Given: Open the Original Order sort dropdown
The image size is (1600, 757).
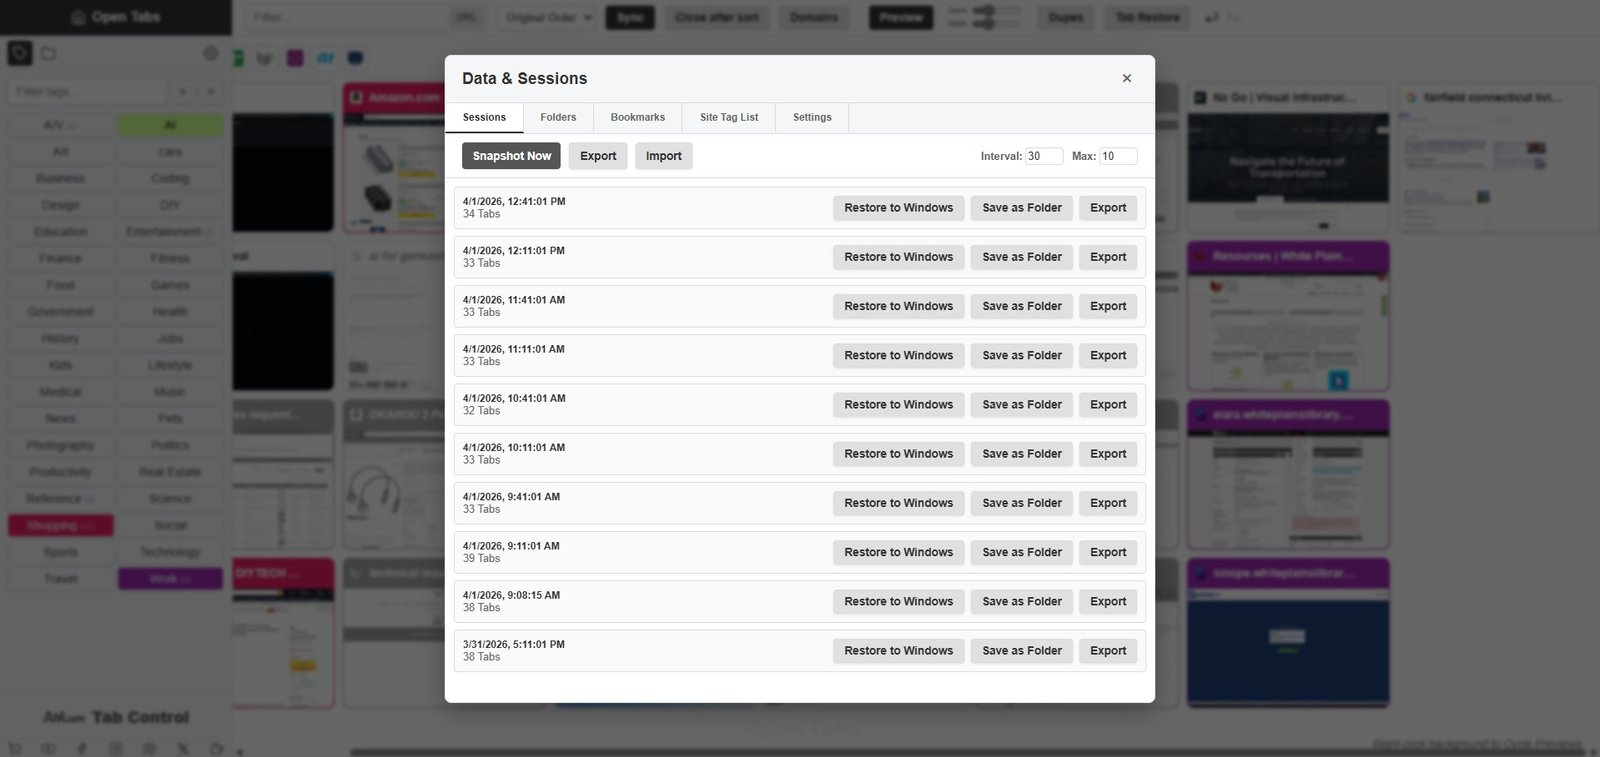Looking at the screenshot, I should click(548, 18).
